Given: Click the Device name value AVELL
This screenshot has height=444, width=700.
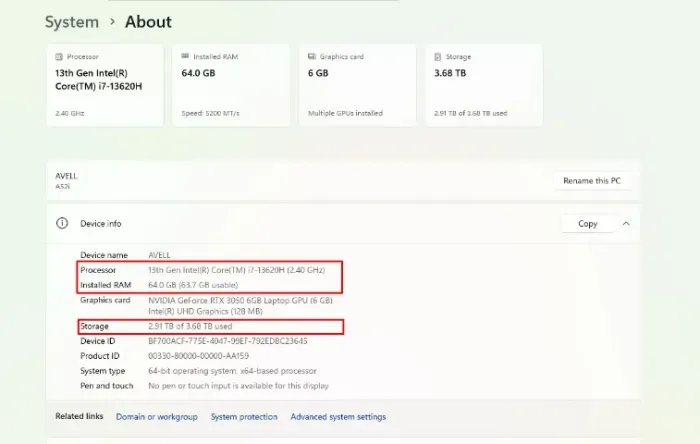Looking at the screenshot, I should tap(159, 255).
